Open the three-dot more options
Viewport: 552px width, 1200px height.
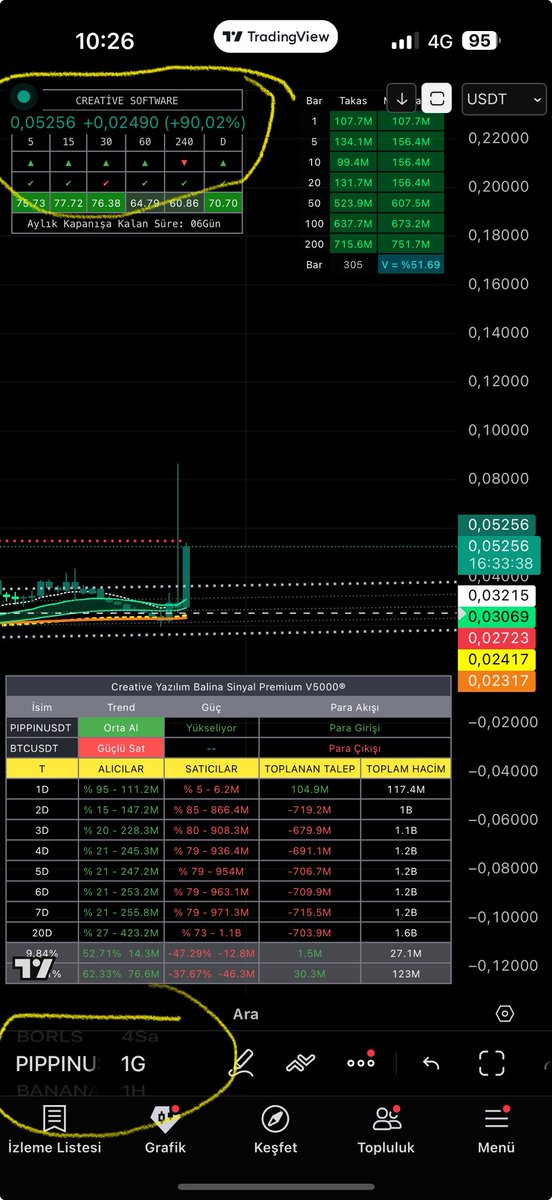pyautogui.click(x=361, y=1062)
